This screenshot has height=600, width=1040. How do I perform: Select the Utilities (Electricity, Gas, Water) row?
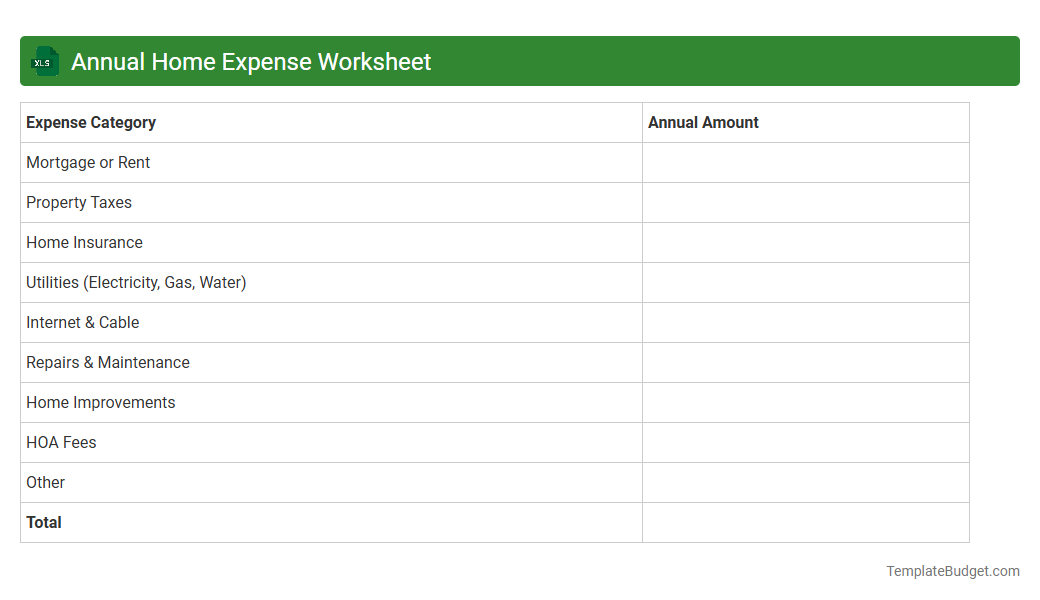point(136,282)
